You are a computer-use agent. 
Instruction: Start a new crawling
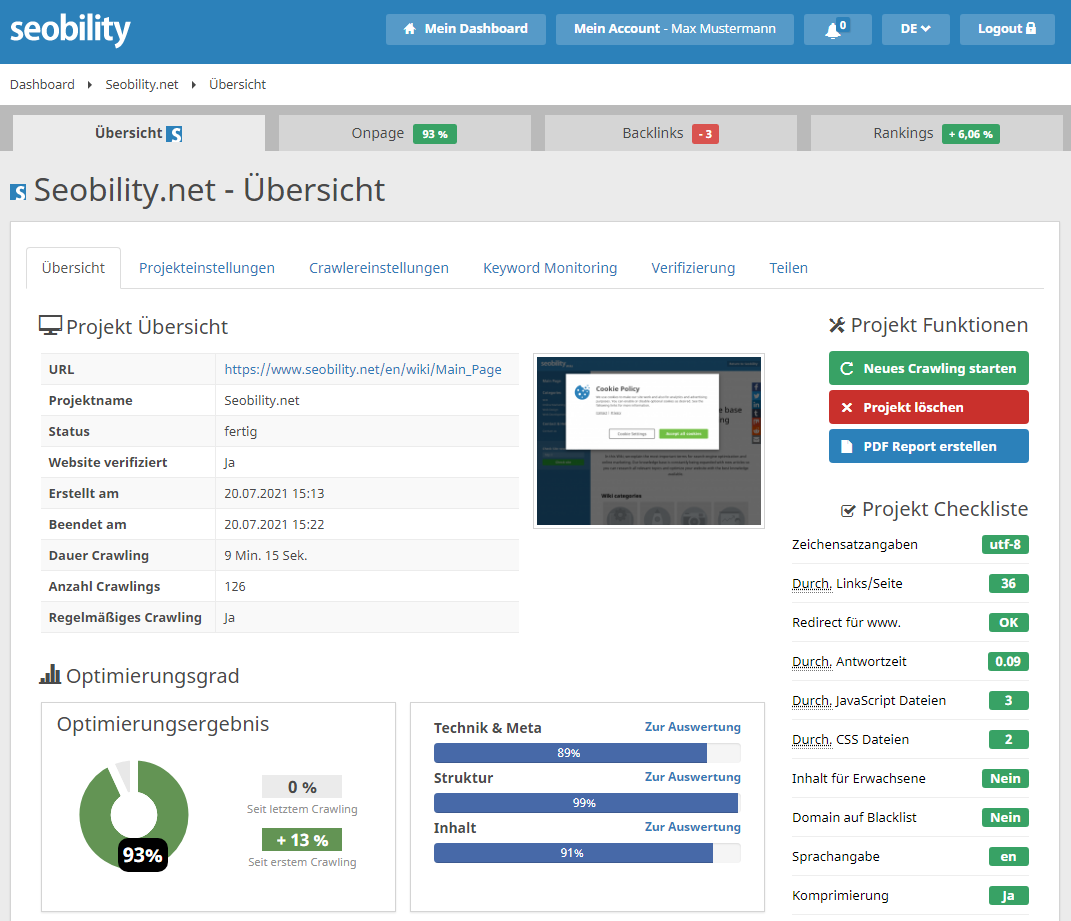click(929, 368)
